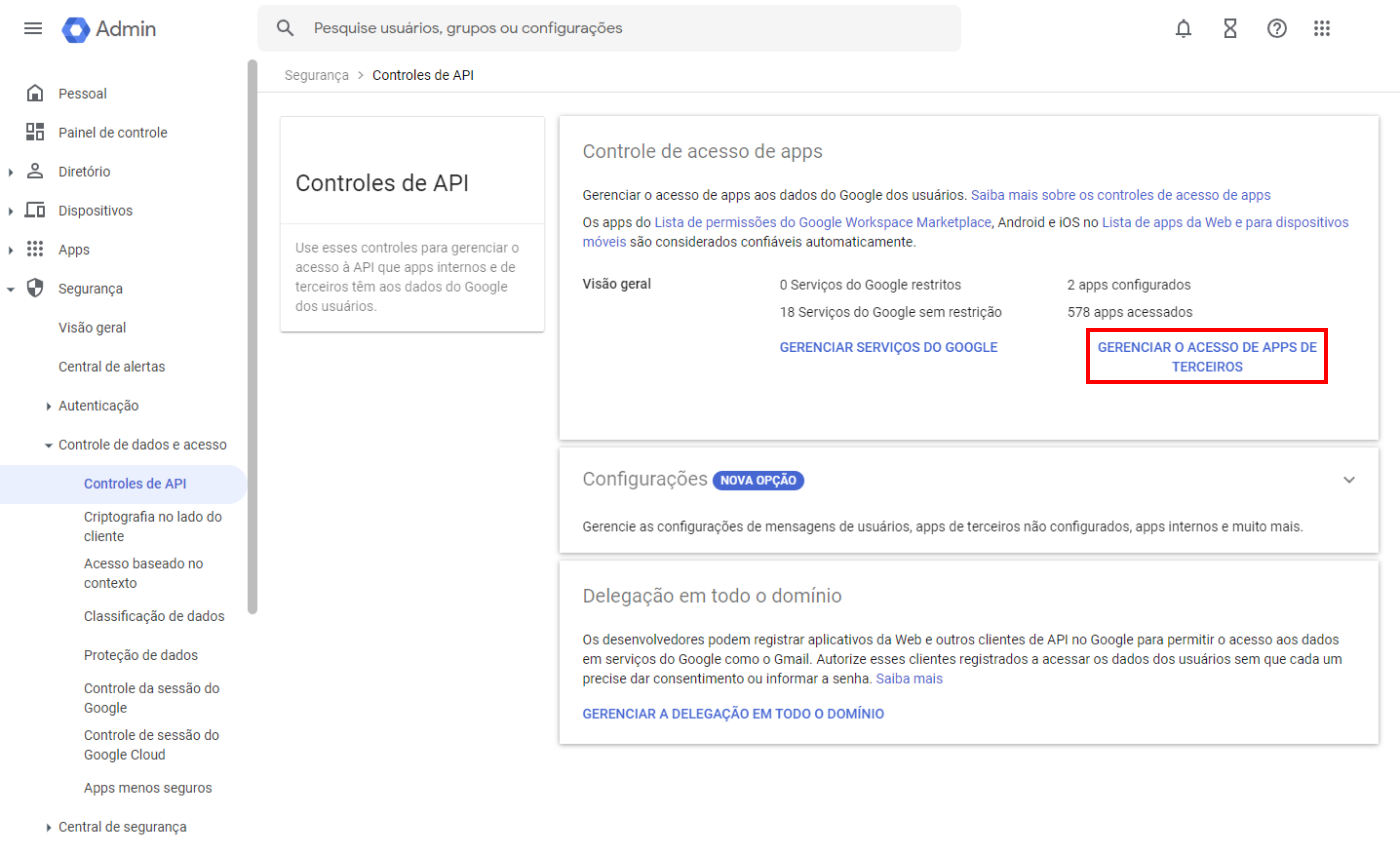Open Pessoal in the sidebar

pyautogui.click(x=83, y=93)
